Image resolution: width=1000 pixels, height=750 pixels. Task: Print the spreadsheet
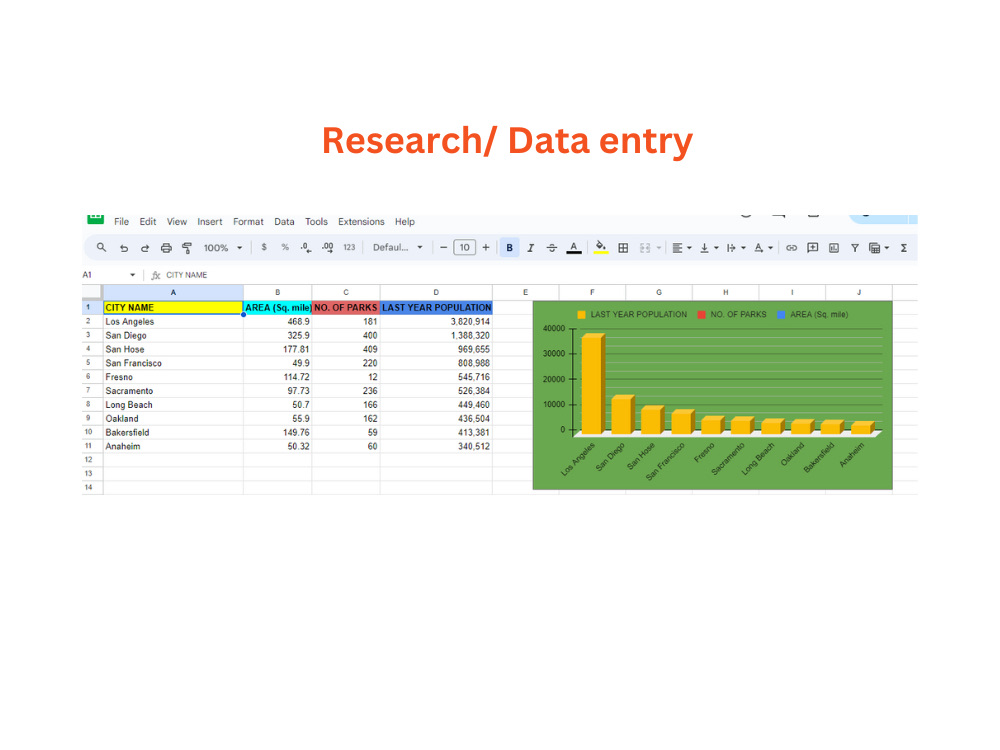[x=166, y=248]
